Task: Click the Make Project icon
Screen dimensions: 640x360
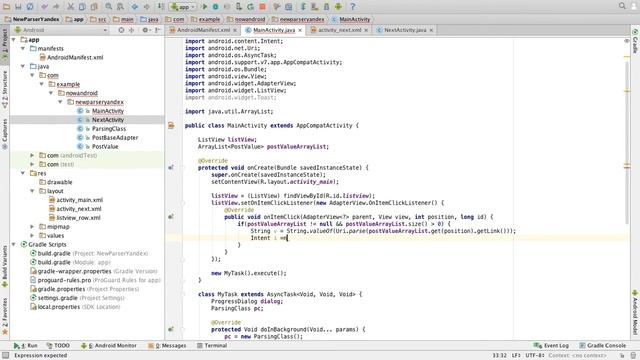Action: [161, 7]
